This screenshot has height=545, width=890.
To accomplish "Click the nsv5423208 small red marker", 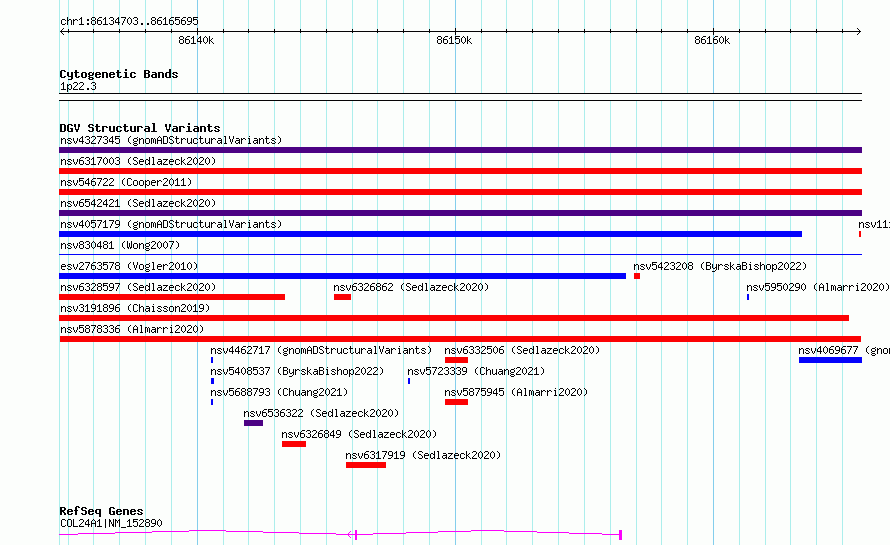I will click(x=637, y=276).
